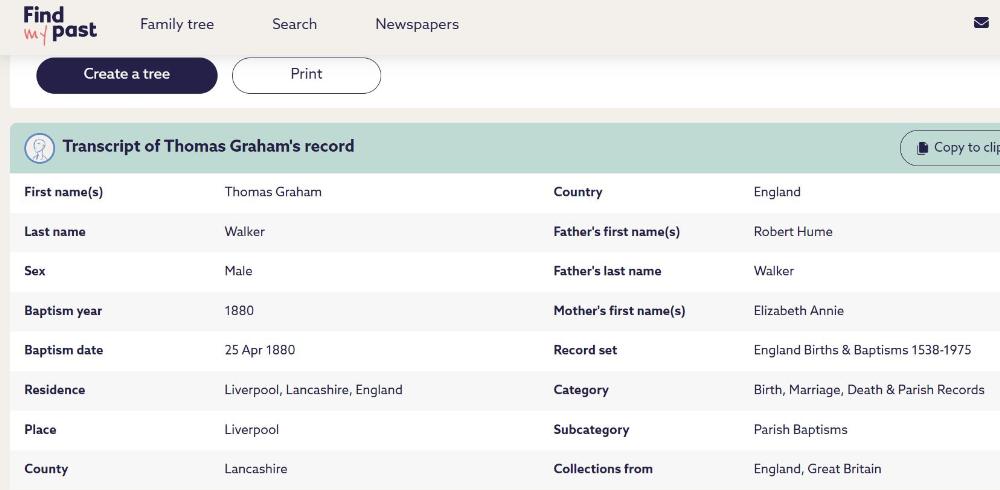Screen dimensions: 1000x490
Task: Open the Newspapers section
Action: [417, 24]
